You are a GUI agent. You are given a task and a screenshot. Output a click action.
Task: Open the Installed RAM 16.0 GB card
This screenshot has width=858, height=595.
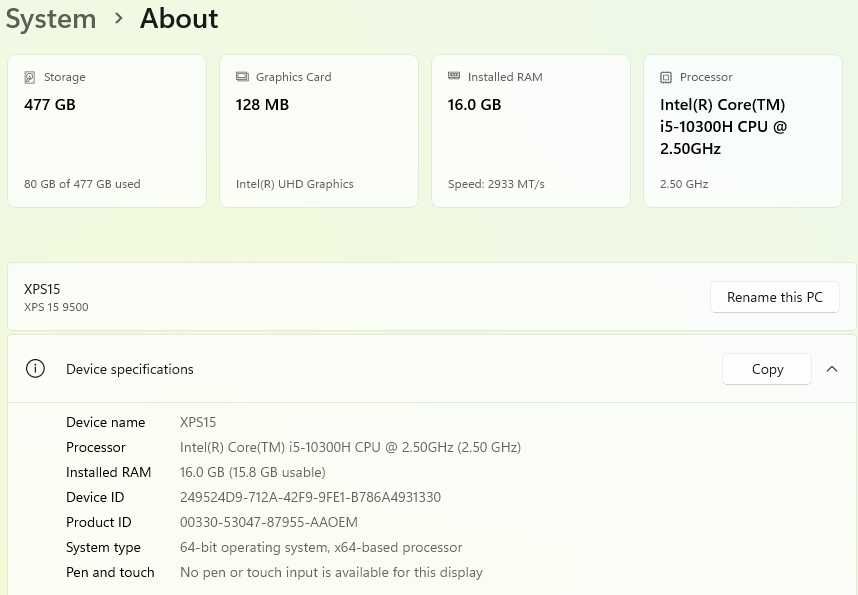point(530,131)
